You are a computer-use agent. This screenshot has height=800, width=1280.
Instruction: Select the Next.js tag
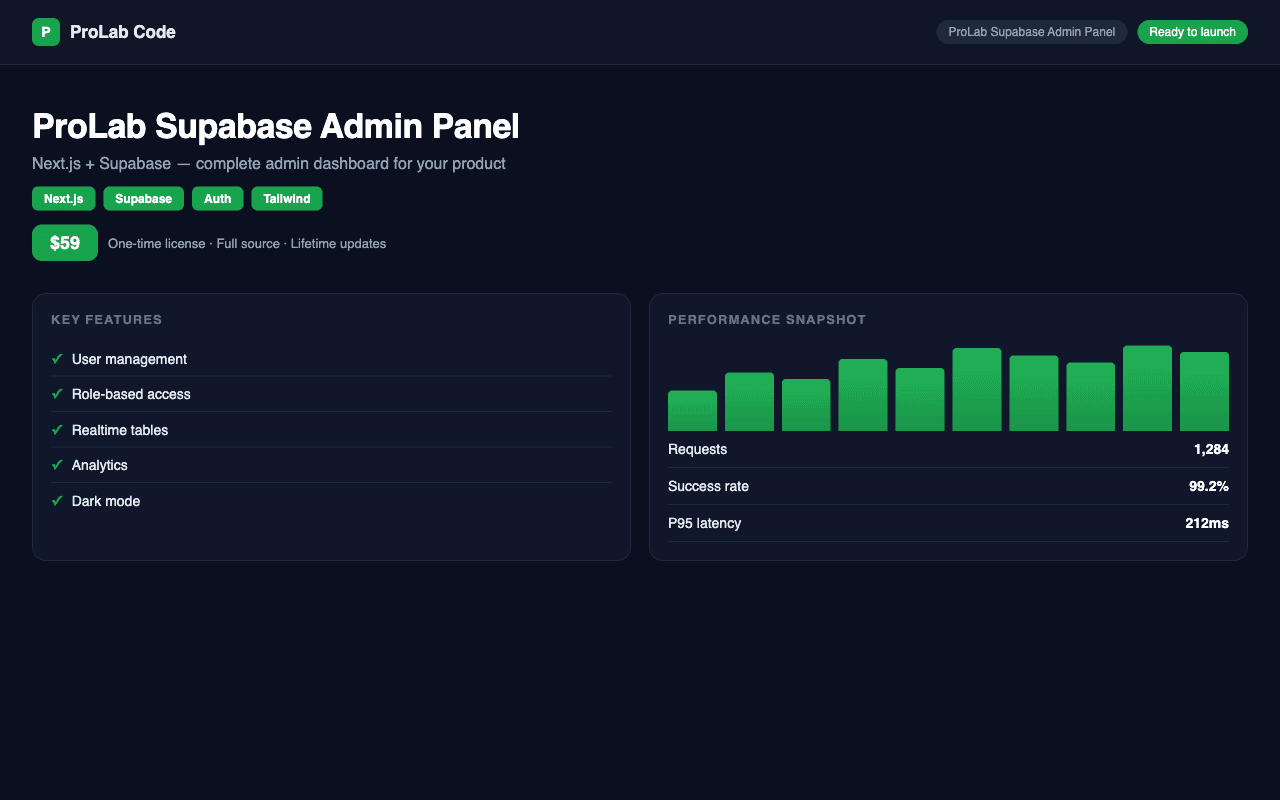(x=64, y=199)
